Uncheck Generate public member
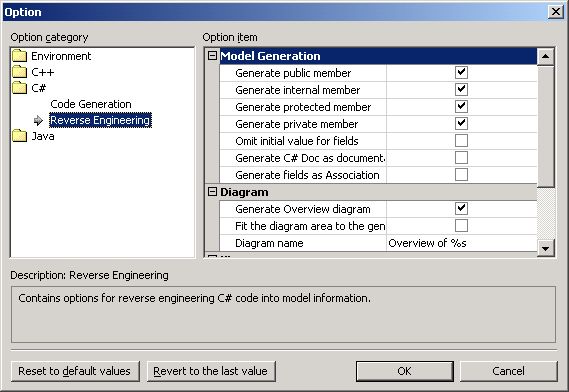Viewport: 569px width, 392px height. tap(461, 73)
